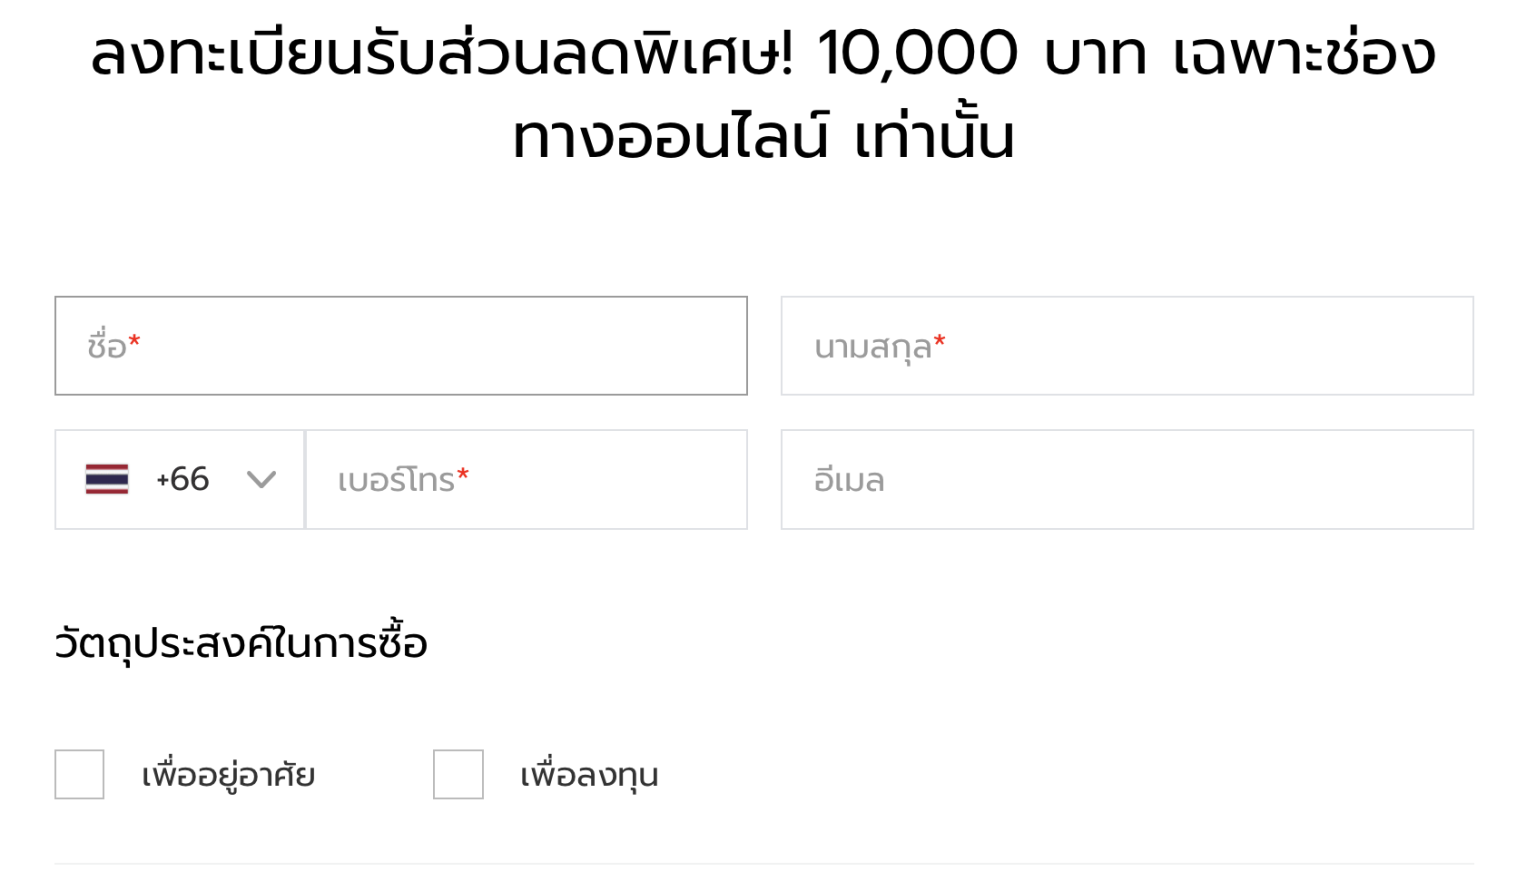Click the วัตถุประสงค์ในการซื้อ section heading
The width and height of the screenshot is (1536, 891).
coord(241,642)
